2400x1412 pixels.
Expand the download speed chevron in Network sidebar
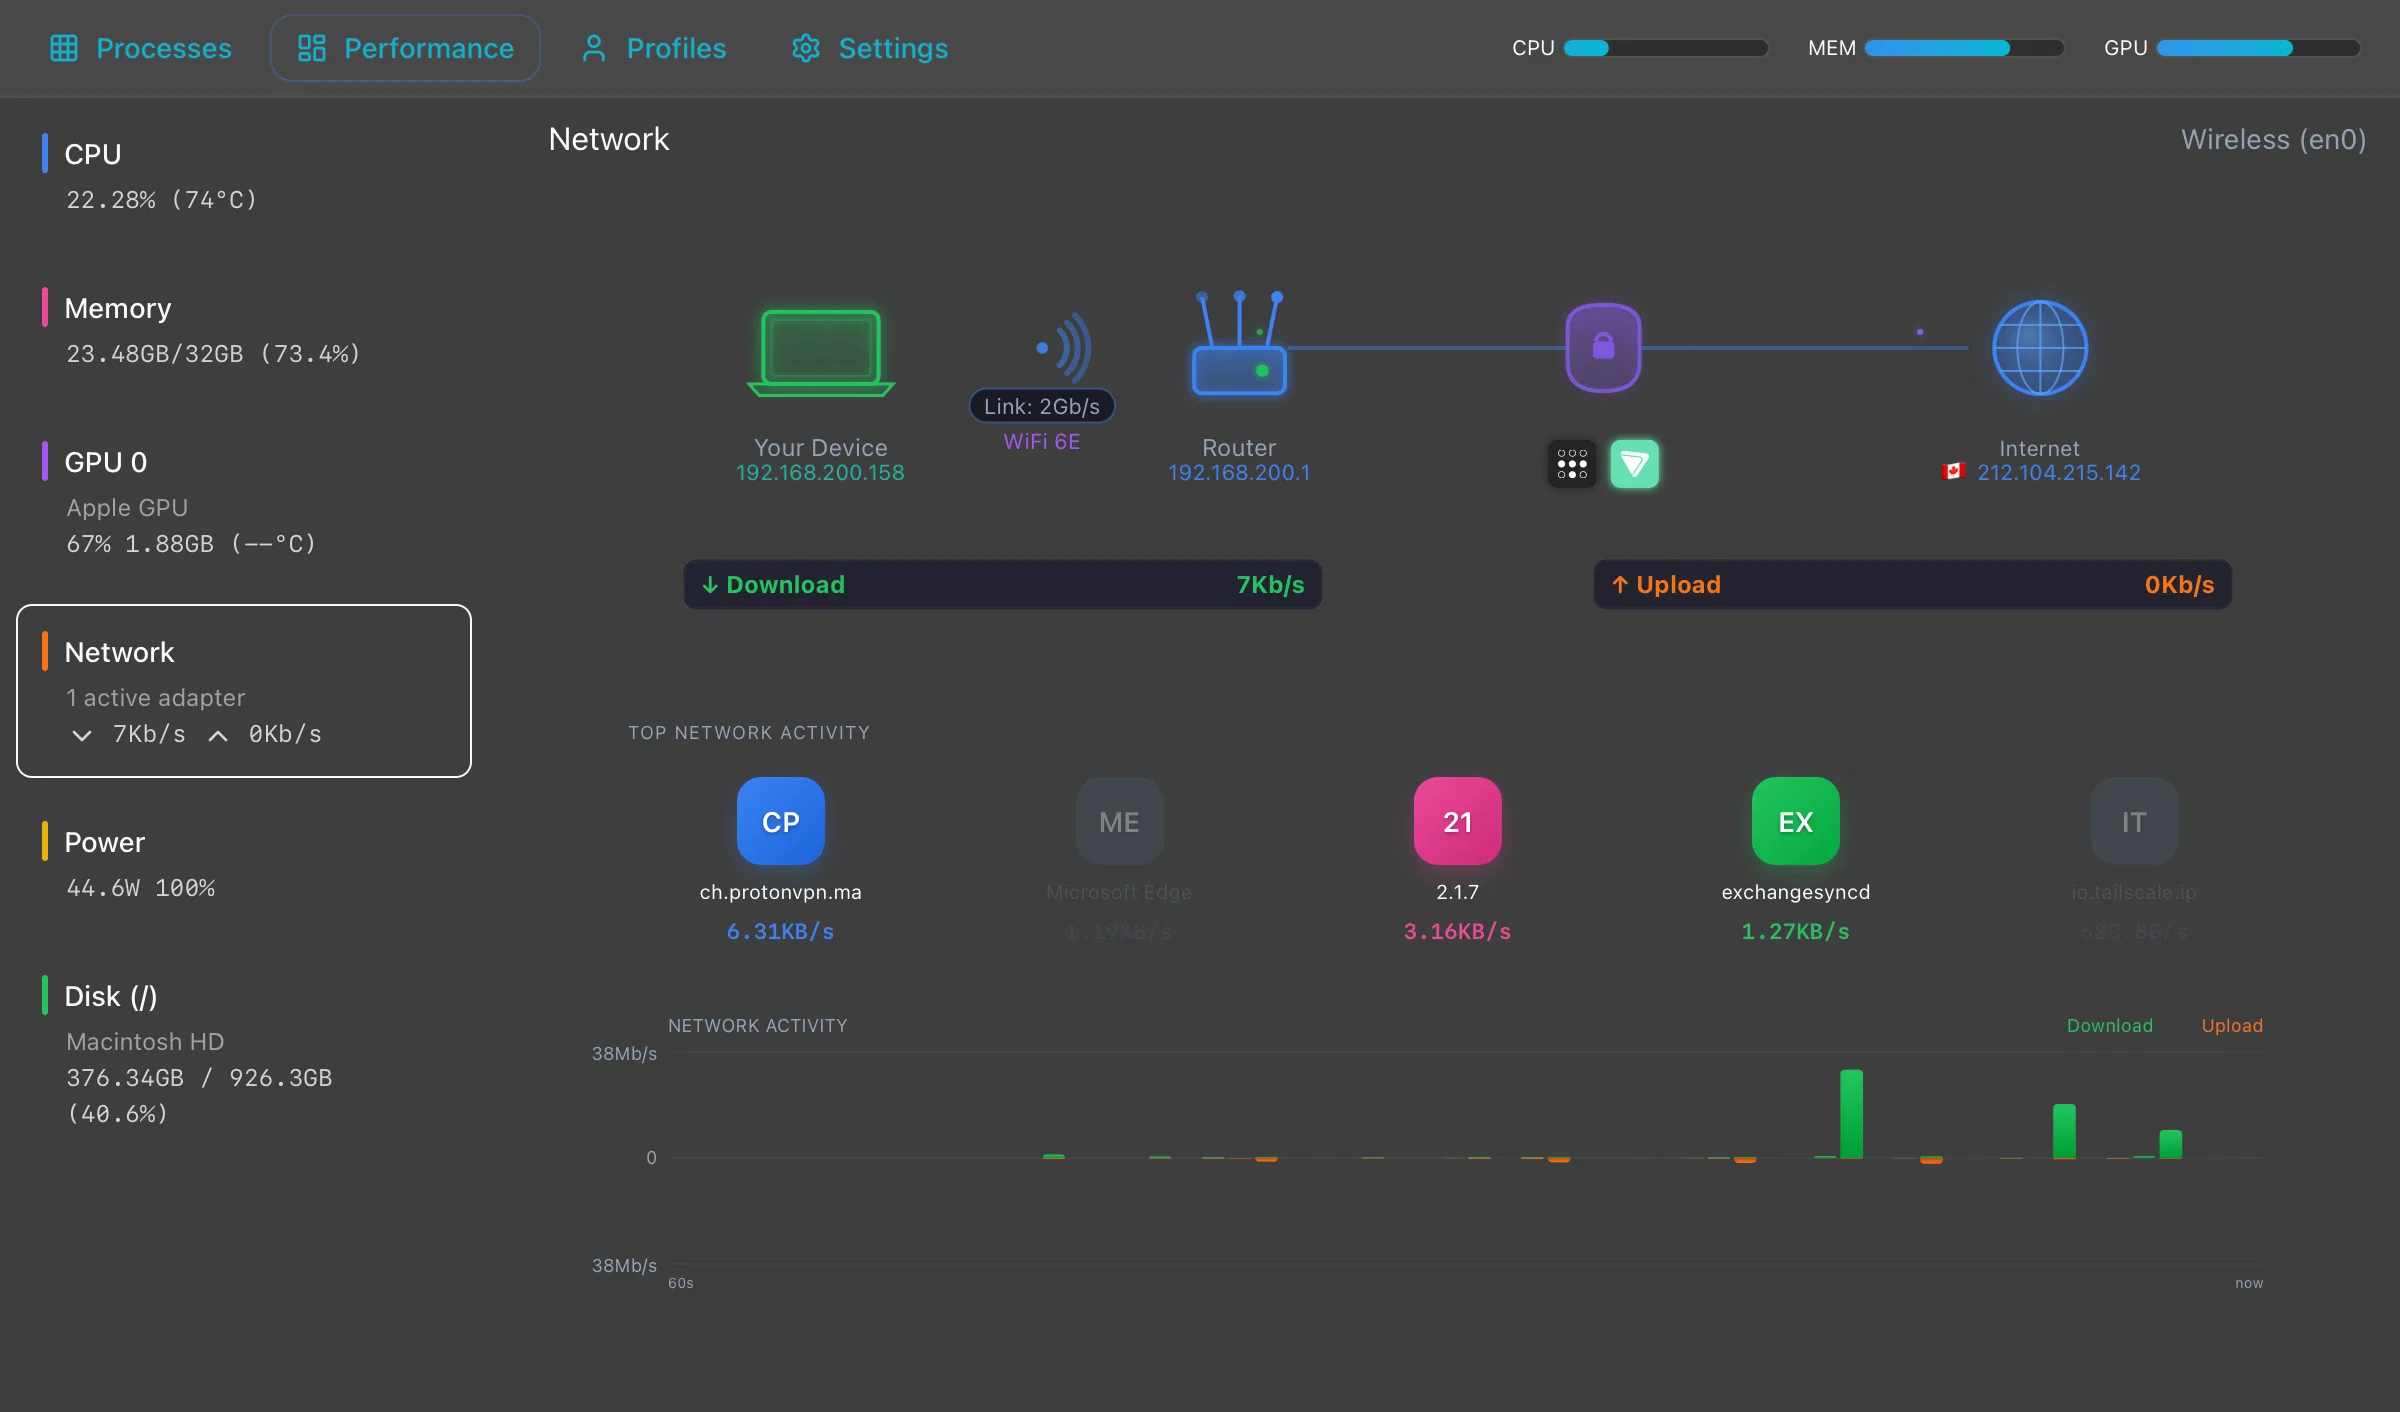[x=82, y=735]
